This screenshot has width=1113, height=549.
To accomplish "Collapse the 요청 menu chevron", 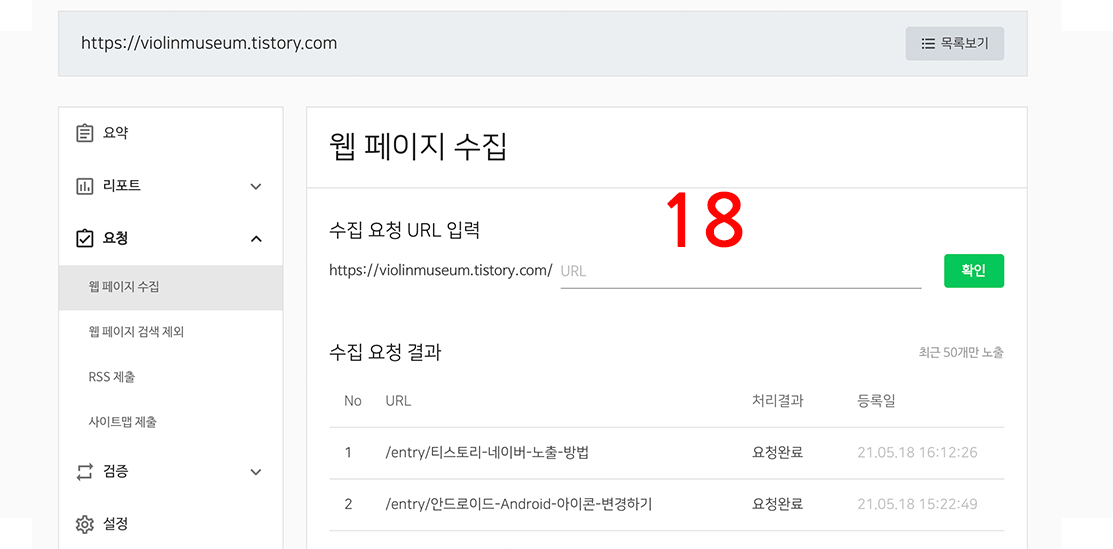I will (256, 239).
